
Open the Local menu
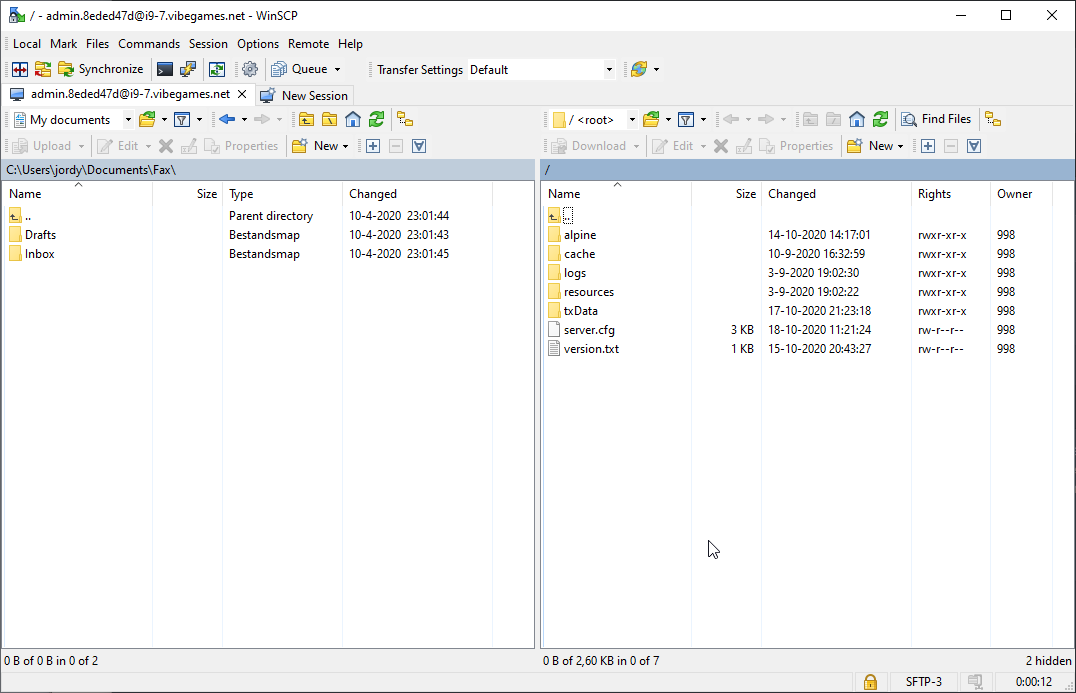click(x=27, y=44)
